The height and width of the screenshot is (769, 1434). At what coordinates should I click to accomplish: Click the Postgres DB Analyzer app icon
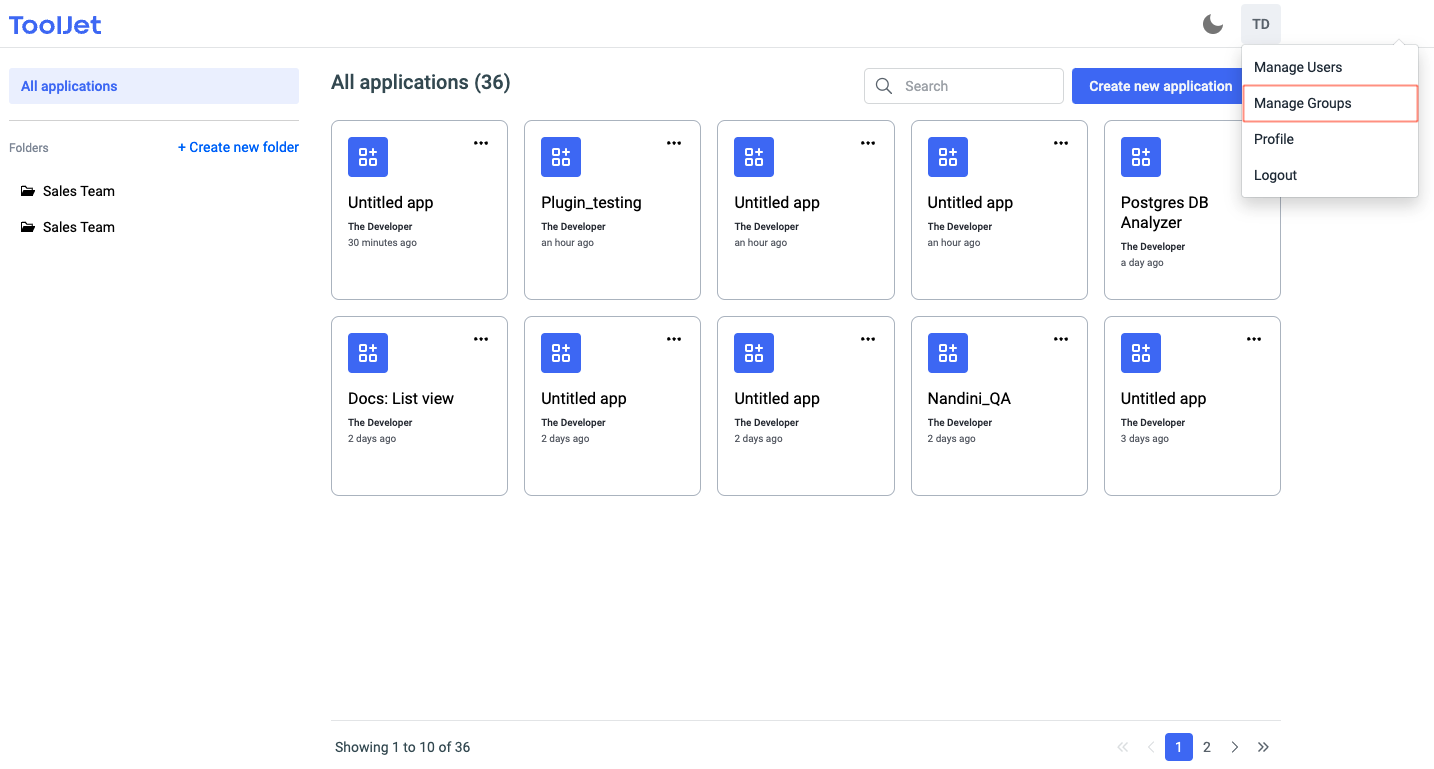pyautogui.click(x=1140, y=157)
